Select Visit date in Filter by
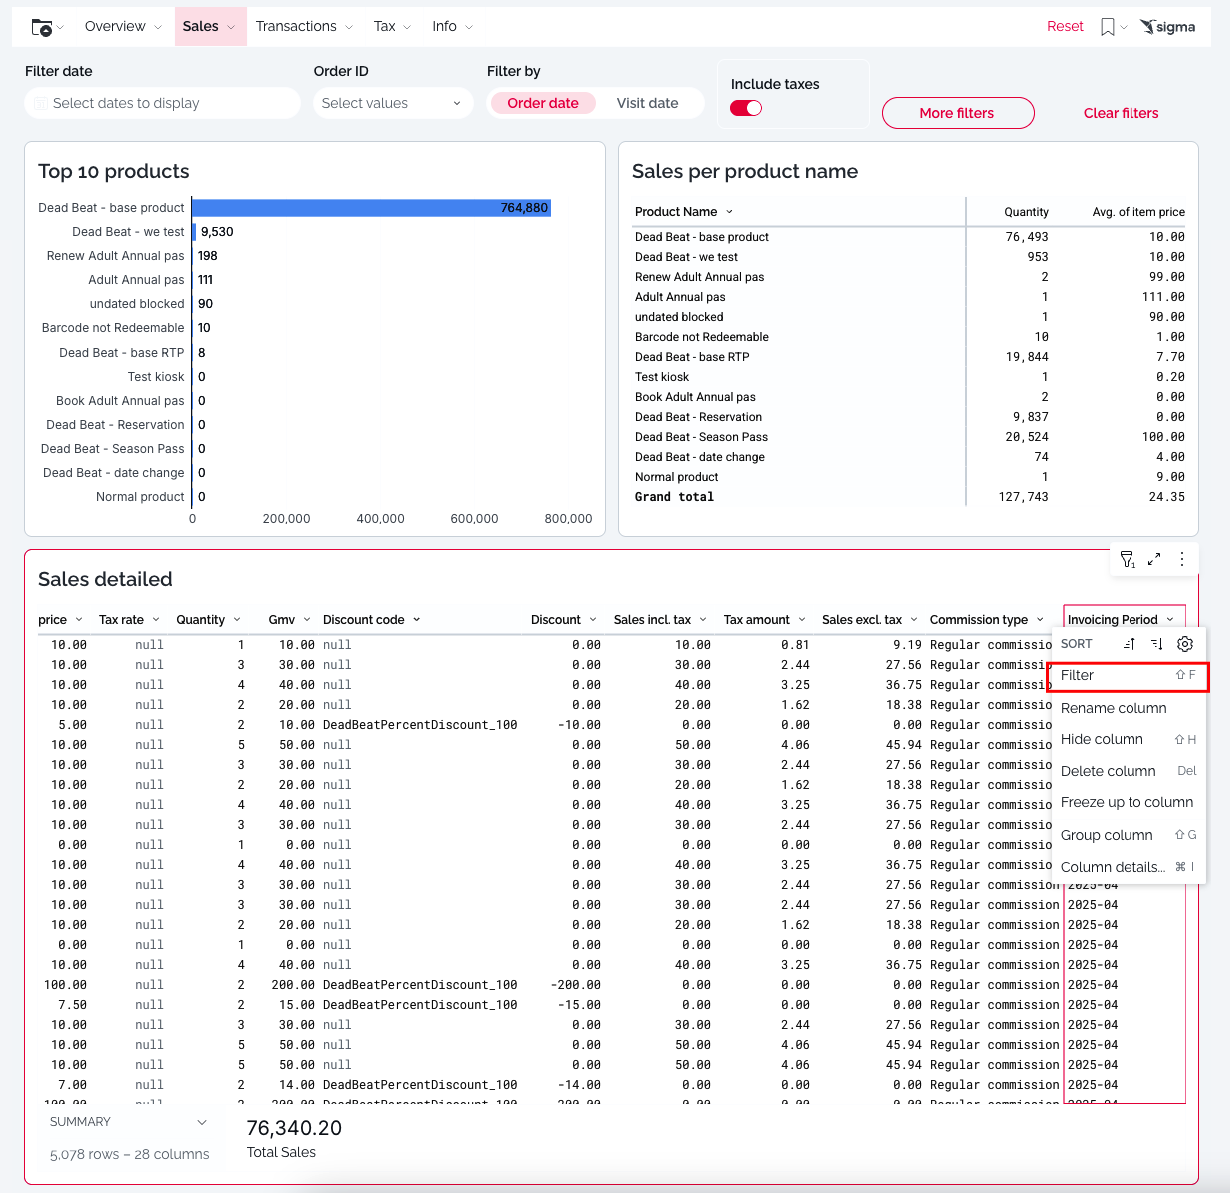Viewport: 1230px width, 1193px height. coord(647,103)
